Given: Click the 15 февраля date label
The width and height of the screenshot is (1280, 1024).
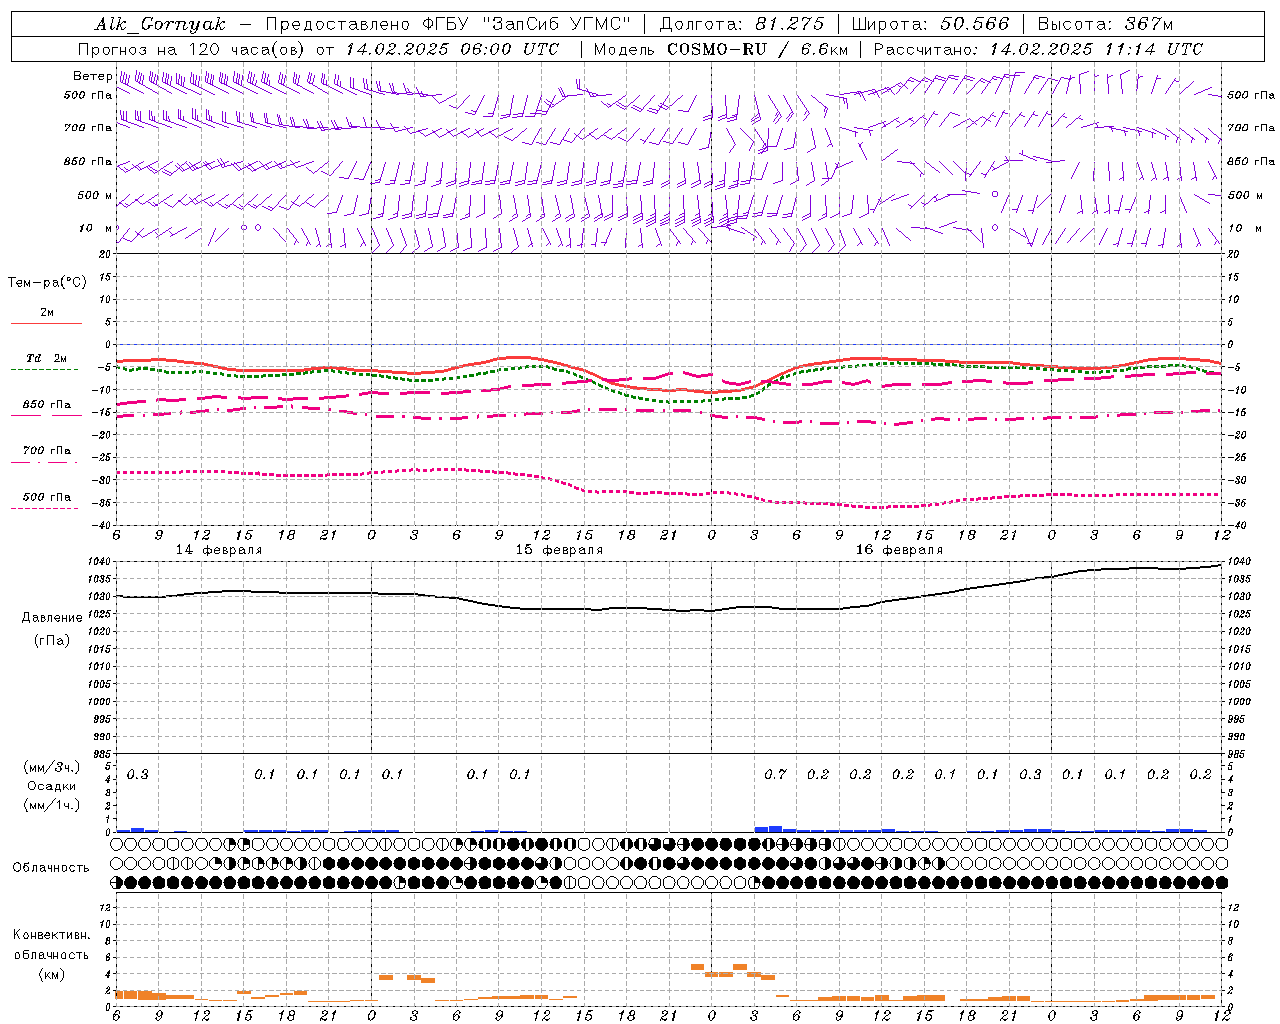Looking at the screenshot, I should (559, 550).
